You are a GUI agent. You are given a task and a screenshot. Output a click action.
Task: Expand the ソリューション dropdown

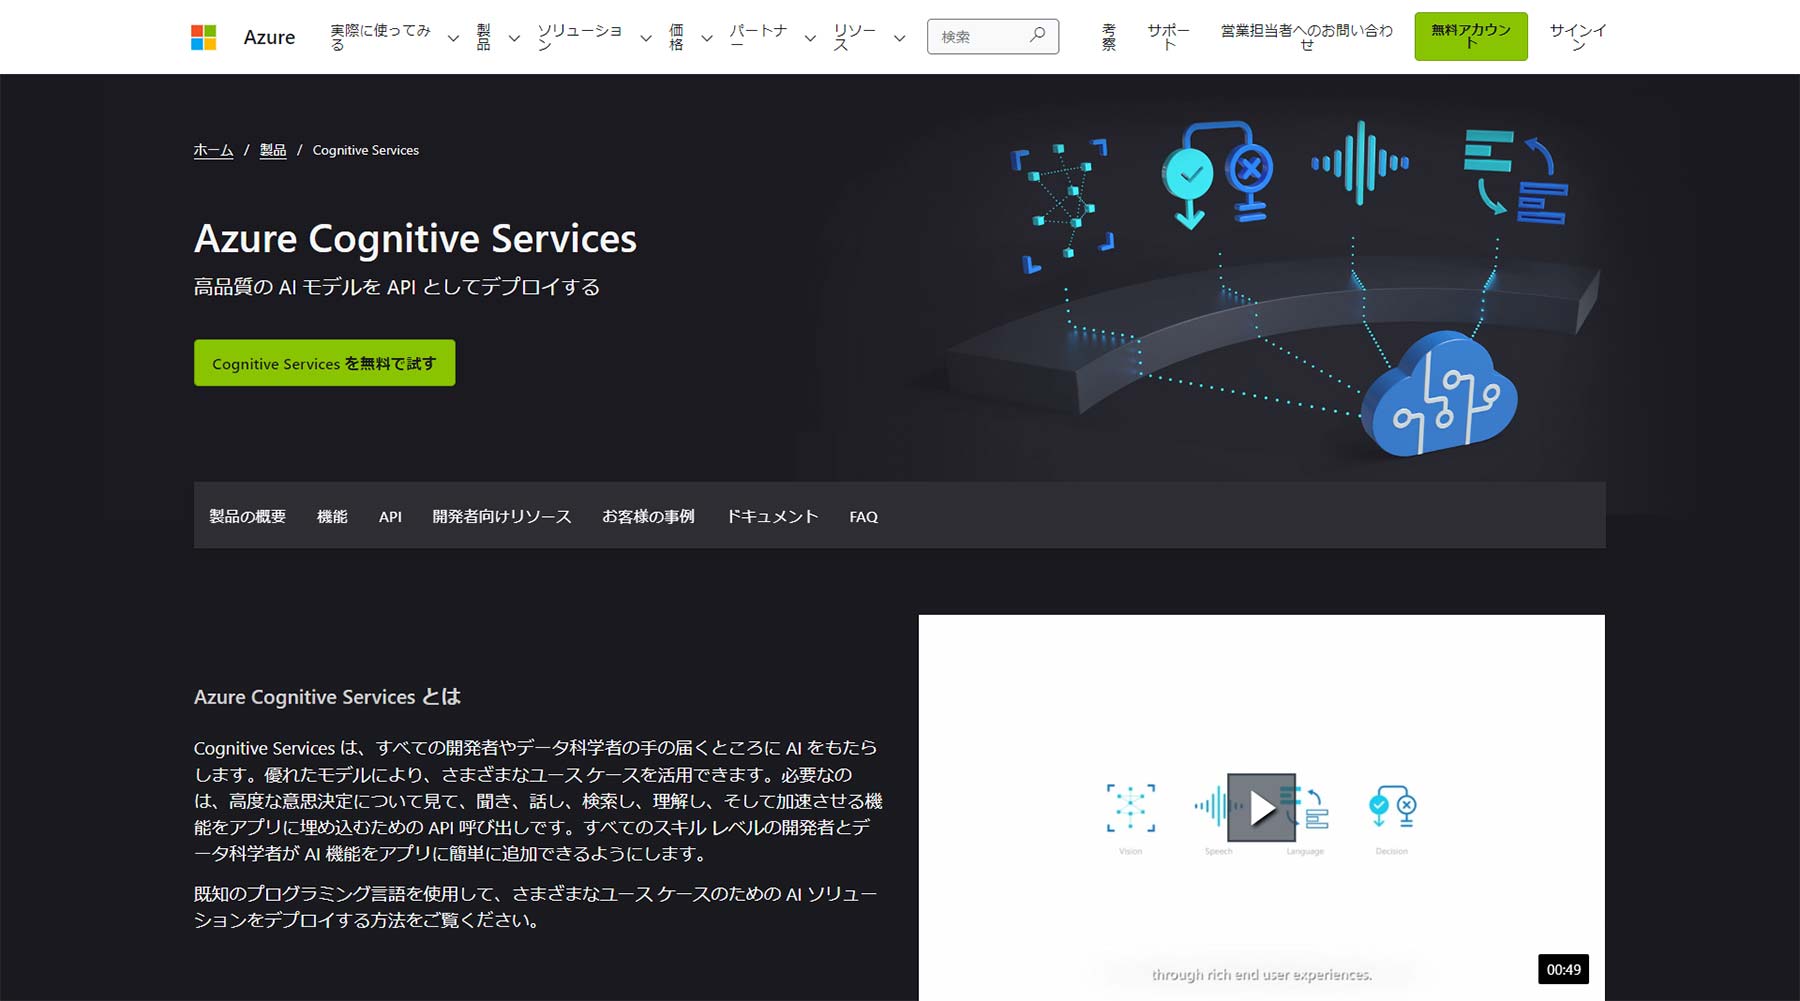[594, 37]
